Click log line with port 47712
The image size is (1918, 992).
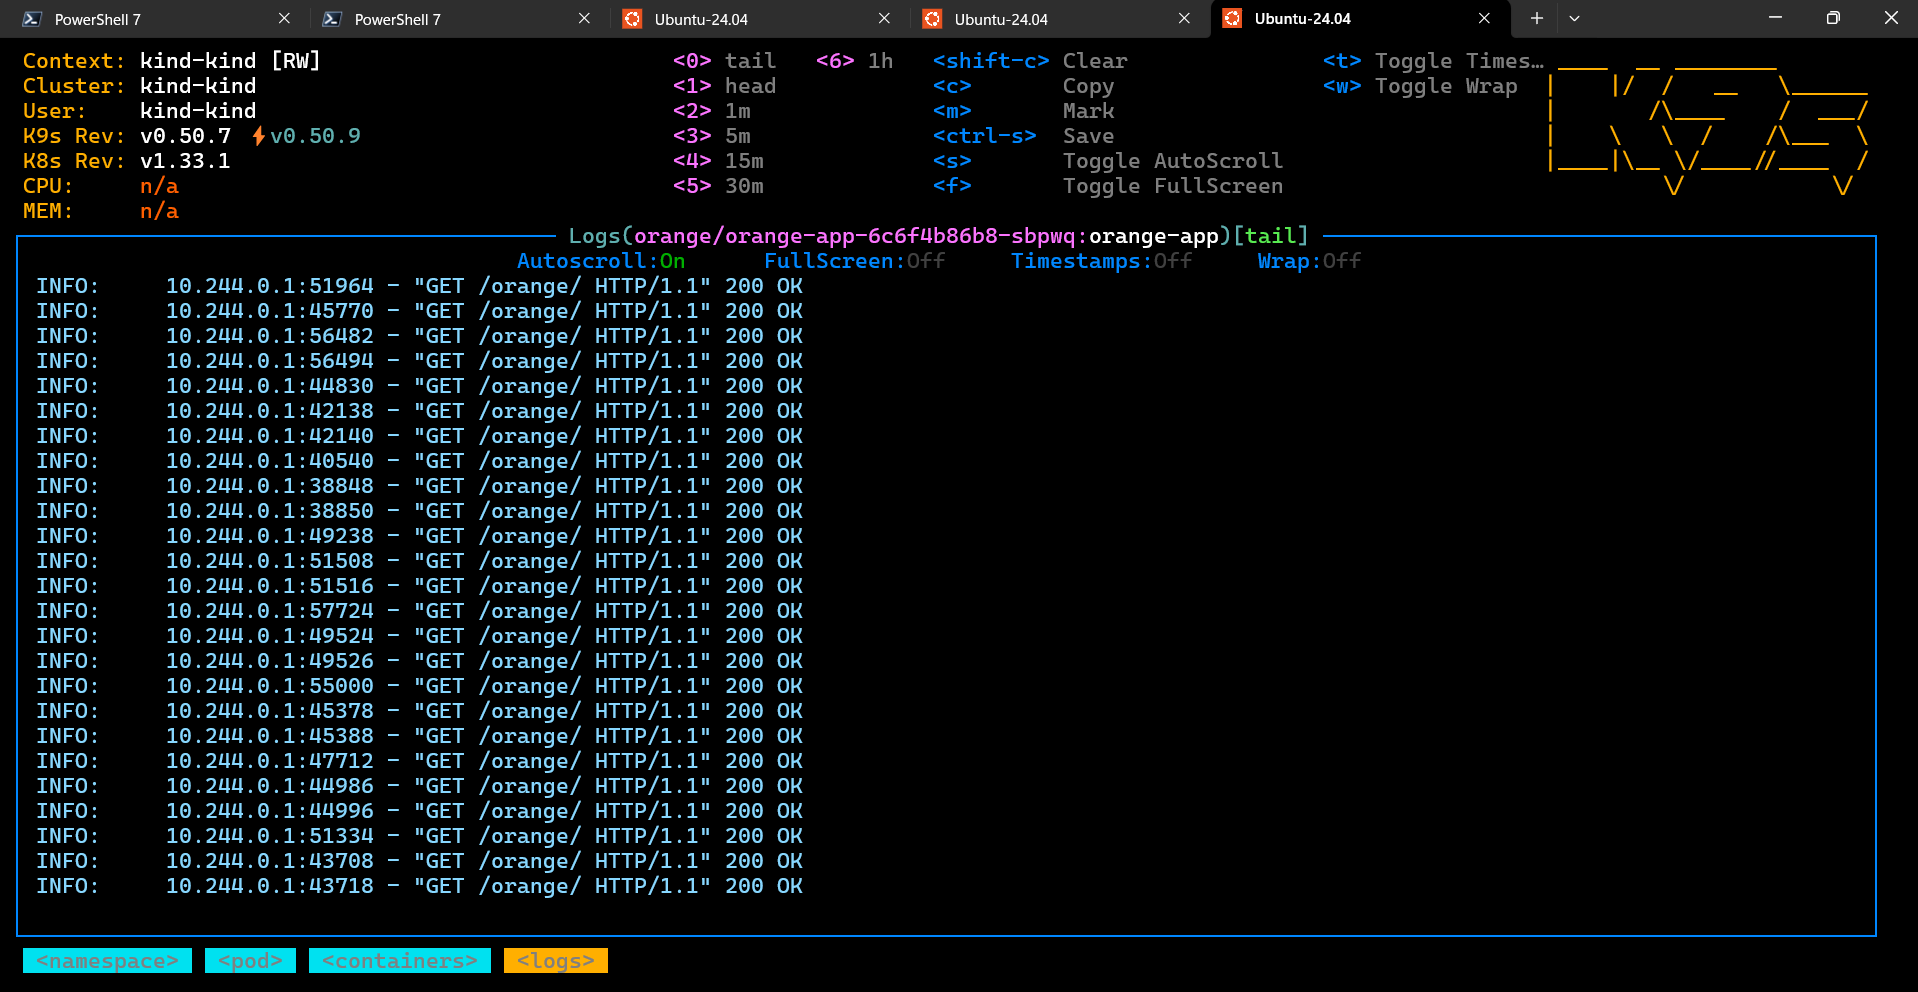point(419,761)
